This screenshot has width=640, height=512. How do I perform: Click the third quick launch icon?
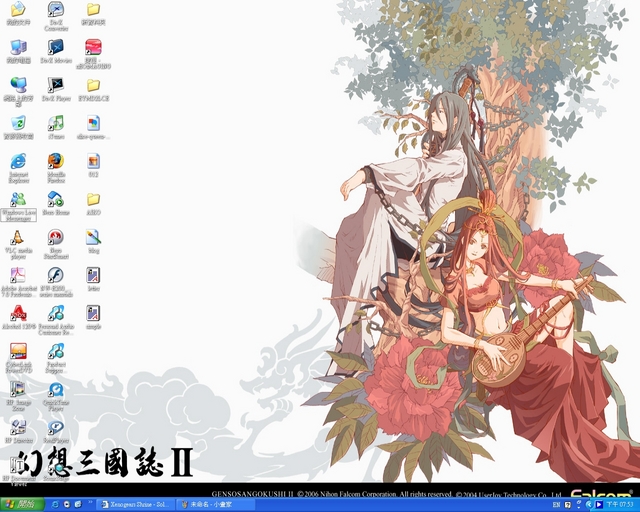pos(78,505)
